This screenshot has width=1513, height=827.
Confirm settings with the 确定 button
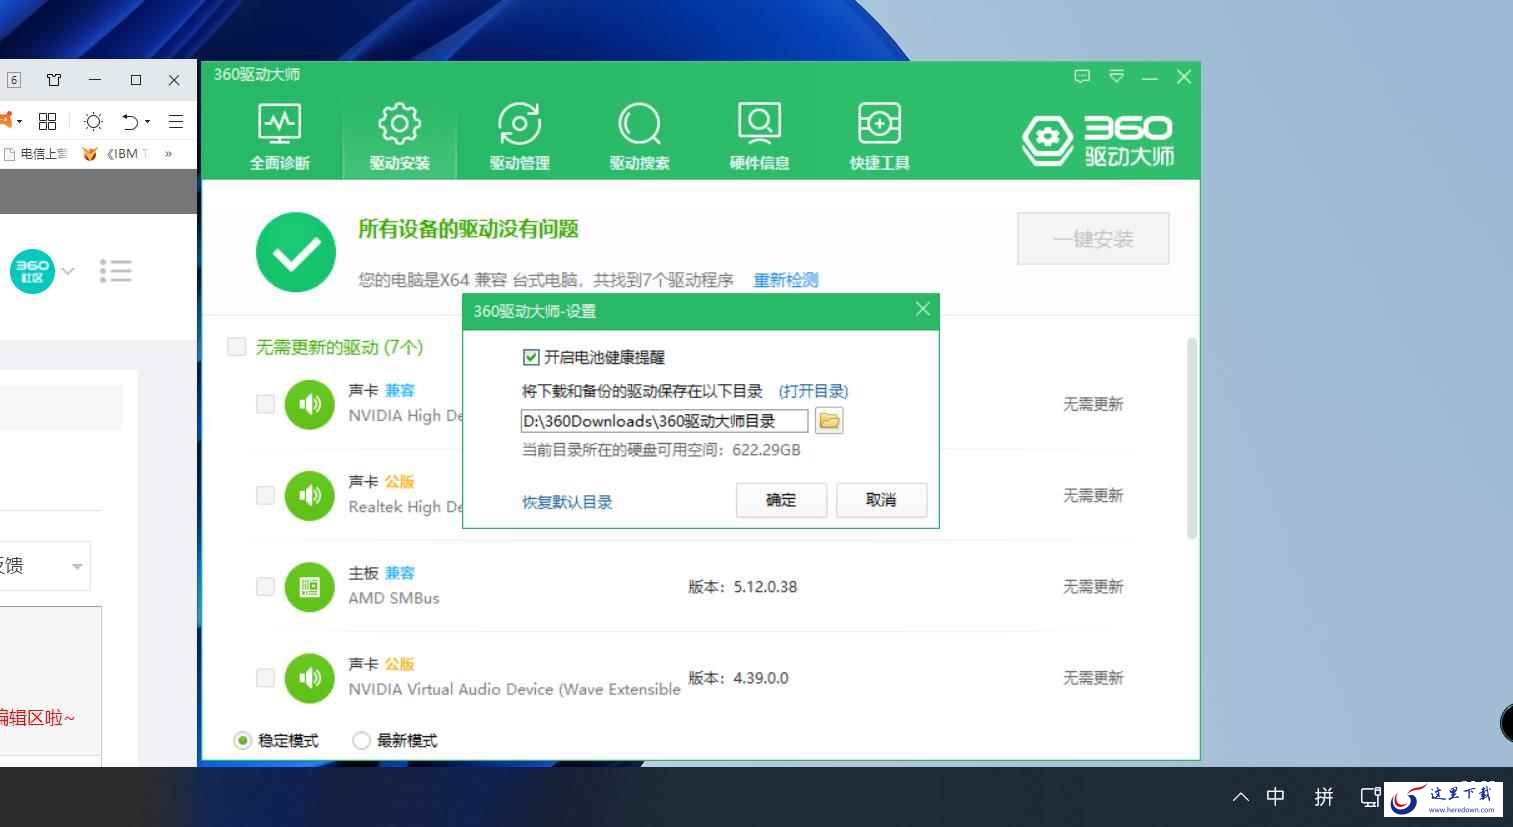tap(781, 500)
